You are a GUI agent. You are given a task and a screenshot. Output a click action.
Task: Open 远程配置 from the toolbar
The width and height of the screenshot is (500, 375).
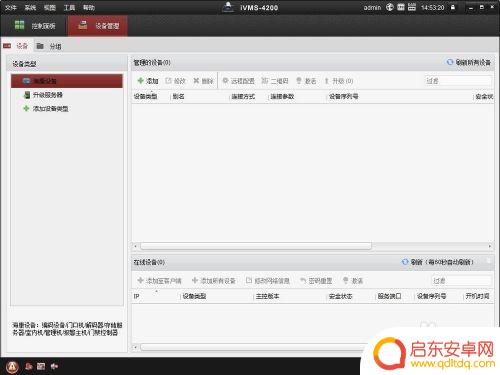pyautogui.click(x=238, y=81)
